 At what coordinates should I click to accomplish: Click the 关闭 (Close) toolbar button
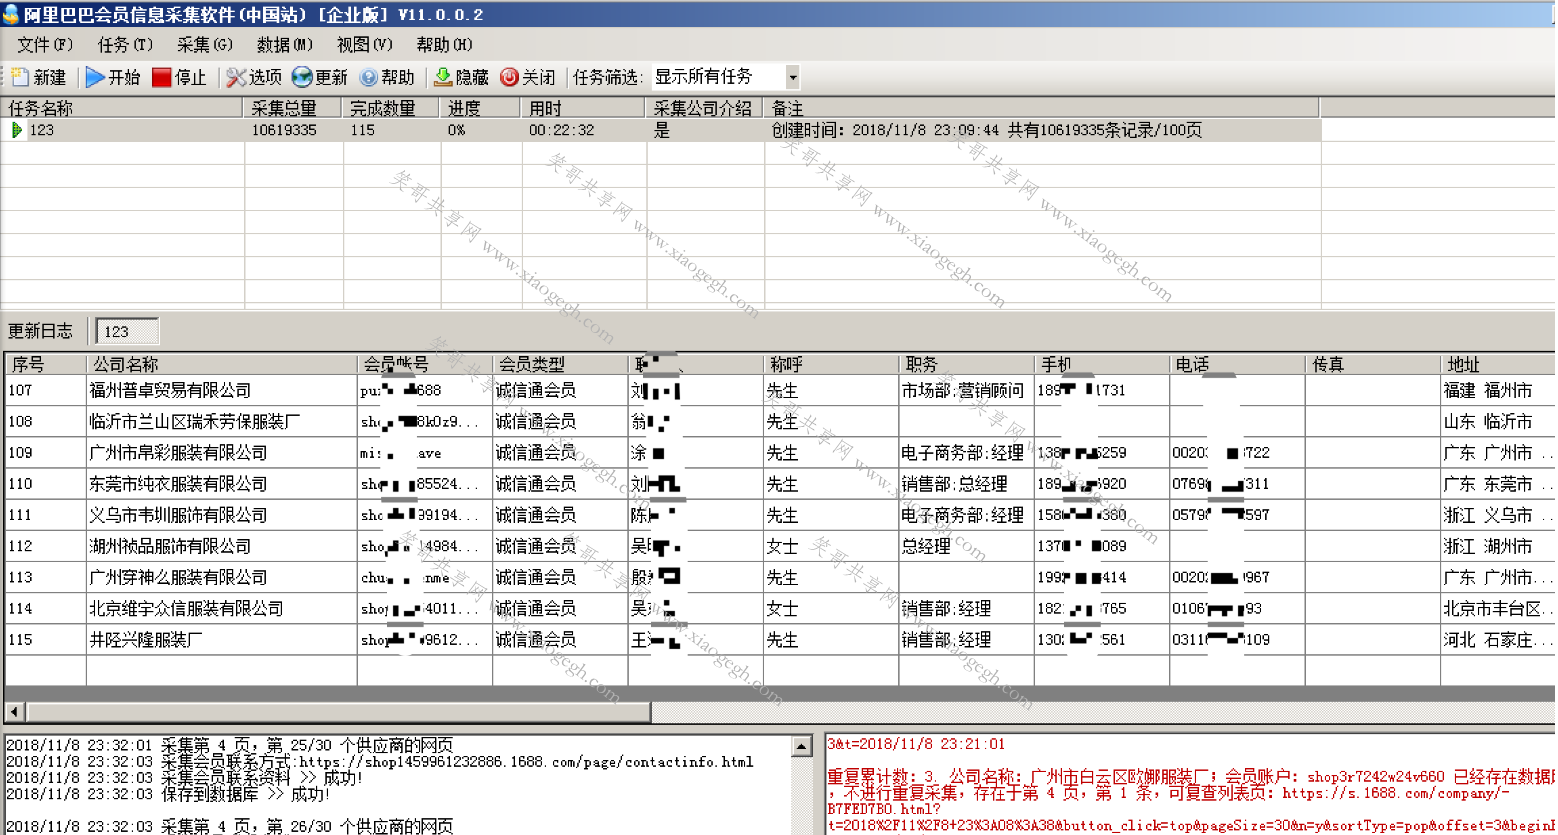click(528, 77)
